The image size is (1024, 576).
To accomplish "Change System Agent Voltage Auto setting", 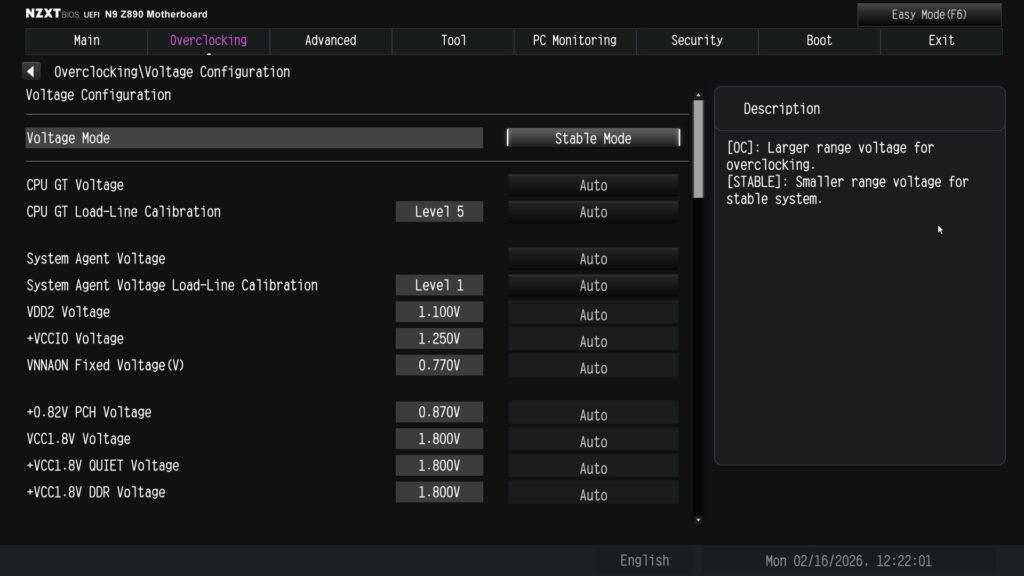I will coord(593,259).
